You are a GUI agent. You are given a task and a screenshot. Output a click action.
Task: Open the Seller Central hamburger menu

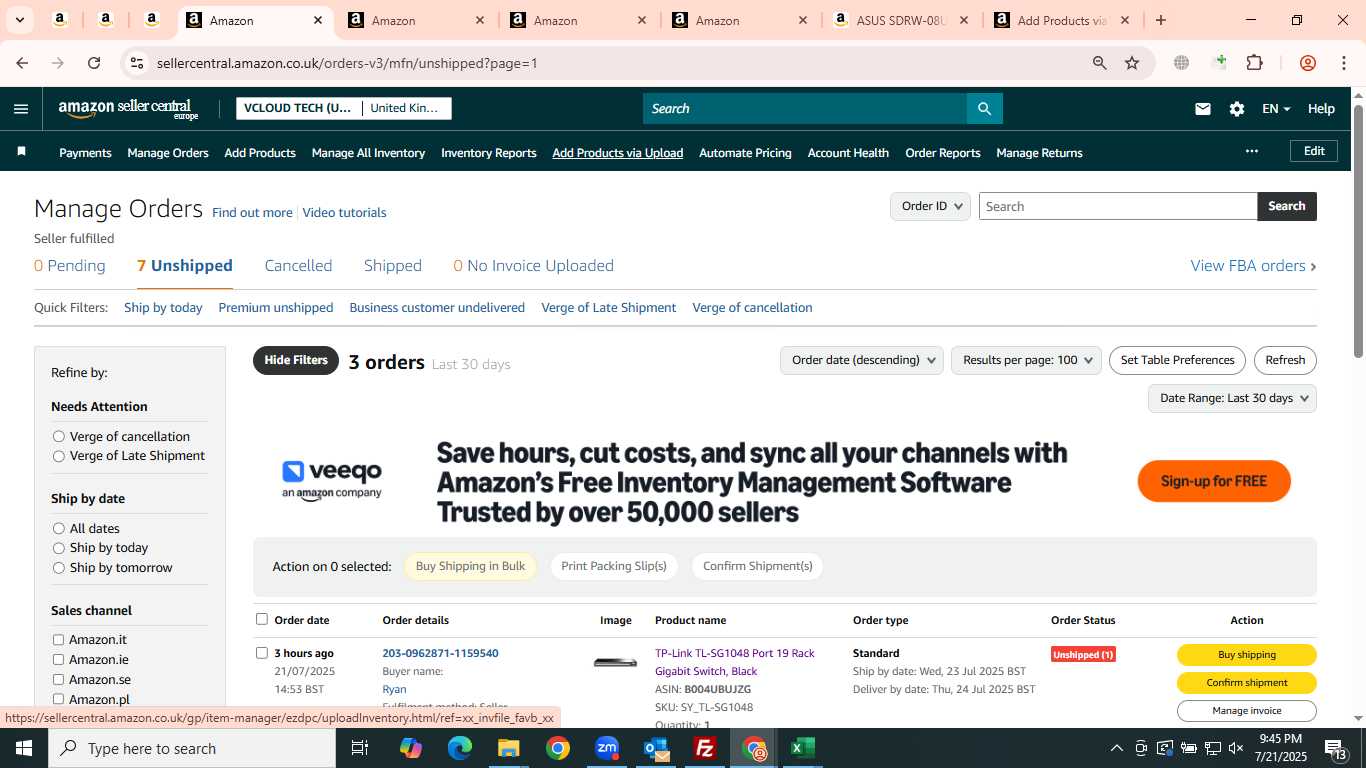click(x=21, y=109)
